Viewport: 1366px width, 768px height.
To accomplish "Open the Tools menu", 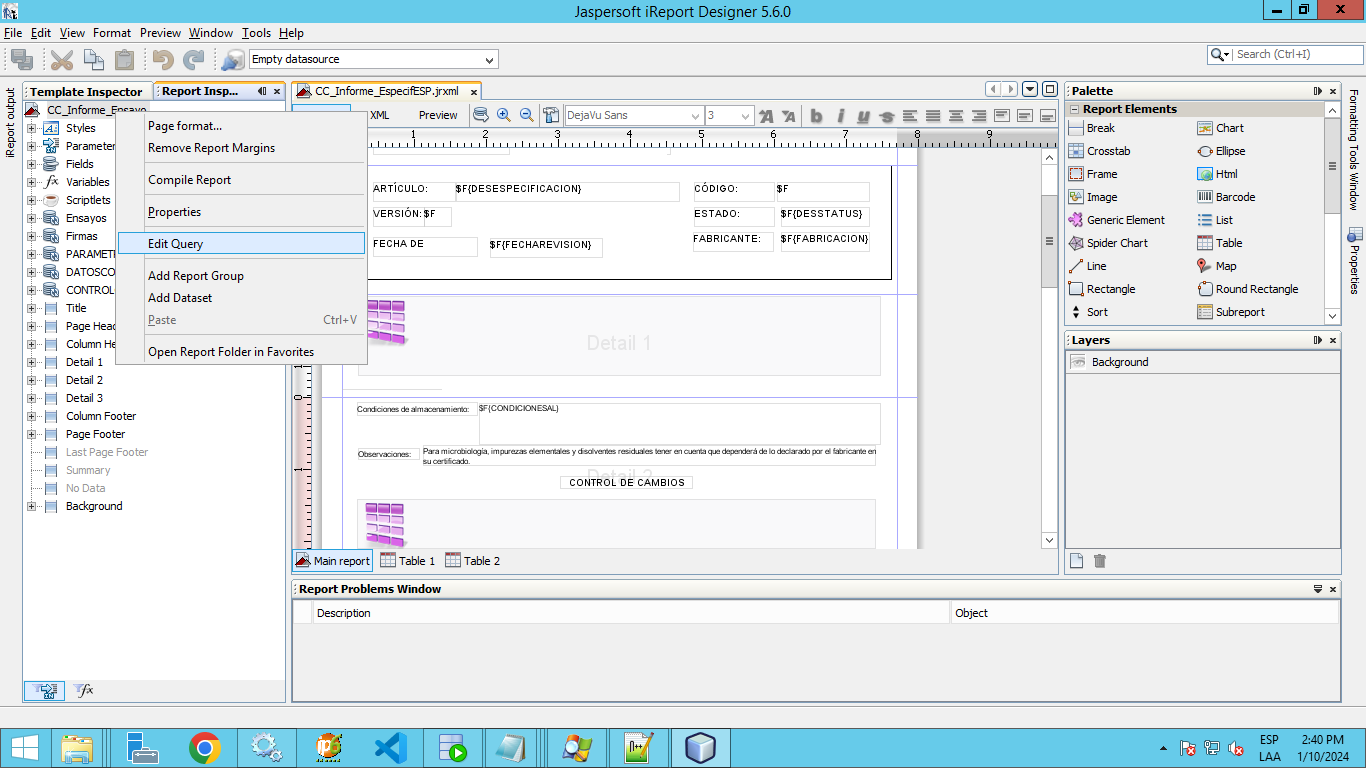I will coord(256,33).
